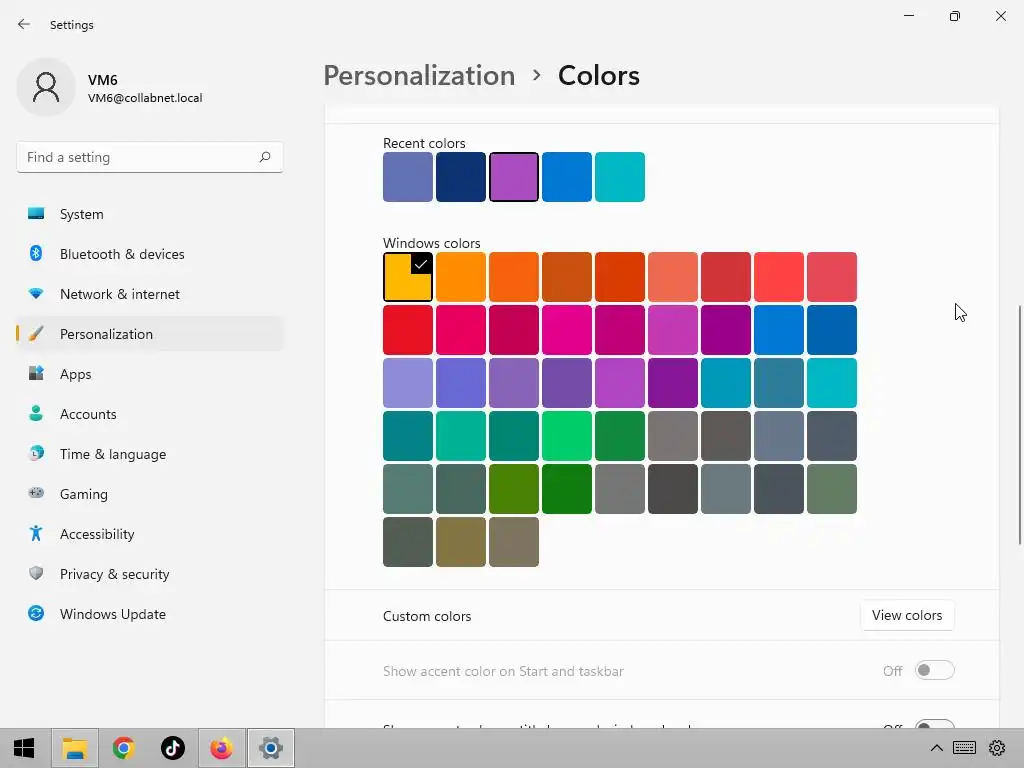Choose the navy blue recent color swatch
This screenshot has height=768, width=1024.
pyautogui.click(x=461, y=177)
